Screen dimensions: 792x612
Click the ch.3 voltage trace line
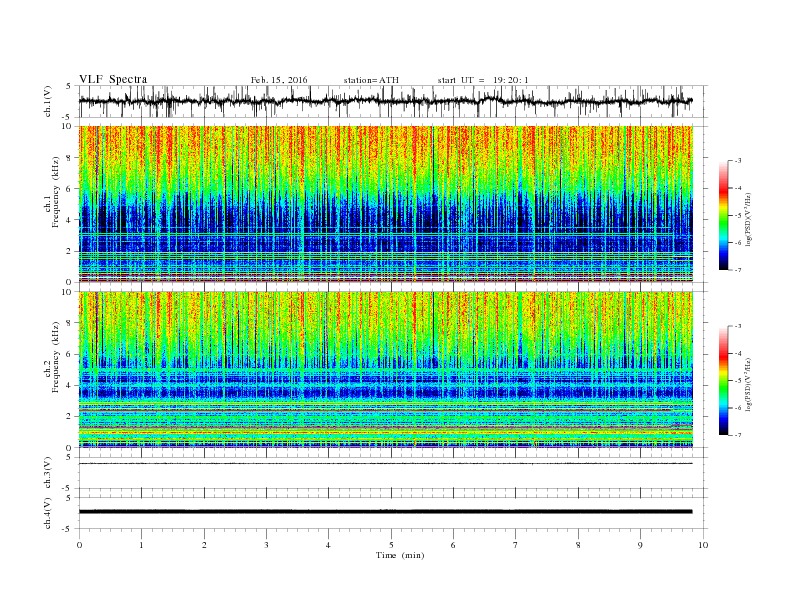coord(385,464)
